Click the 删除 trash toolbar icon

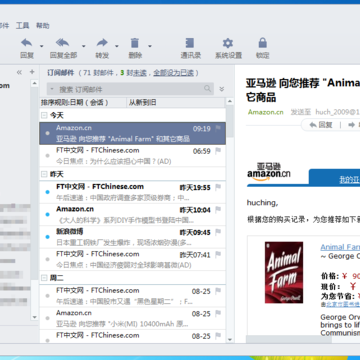[x=135, y=43]
